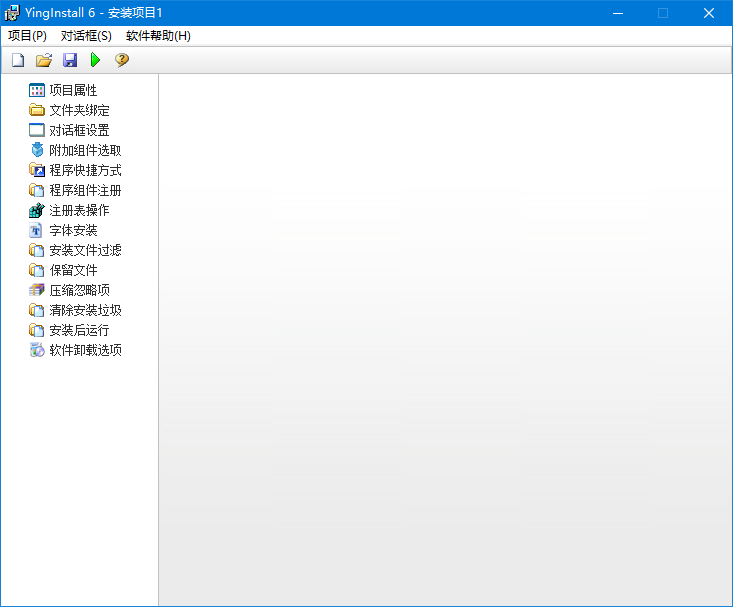The height and width of the screenshot is (607, 733).
Task: Select 清除安装垃圾 label in the tree
Action: (x=86, y=311)
